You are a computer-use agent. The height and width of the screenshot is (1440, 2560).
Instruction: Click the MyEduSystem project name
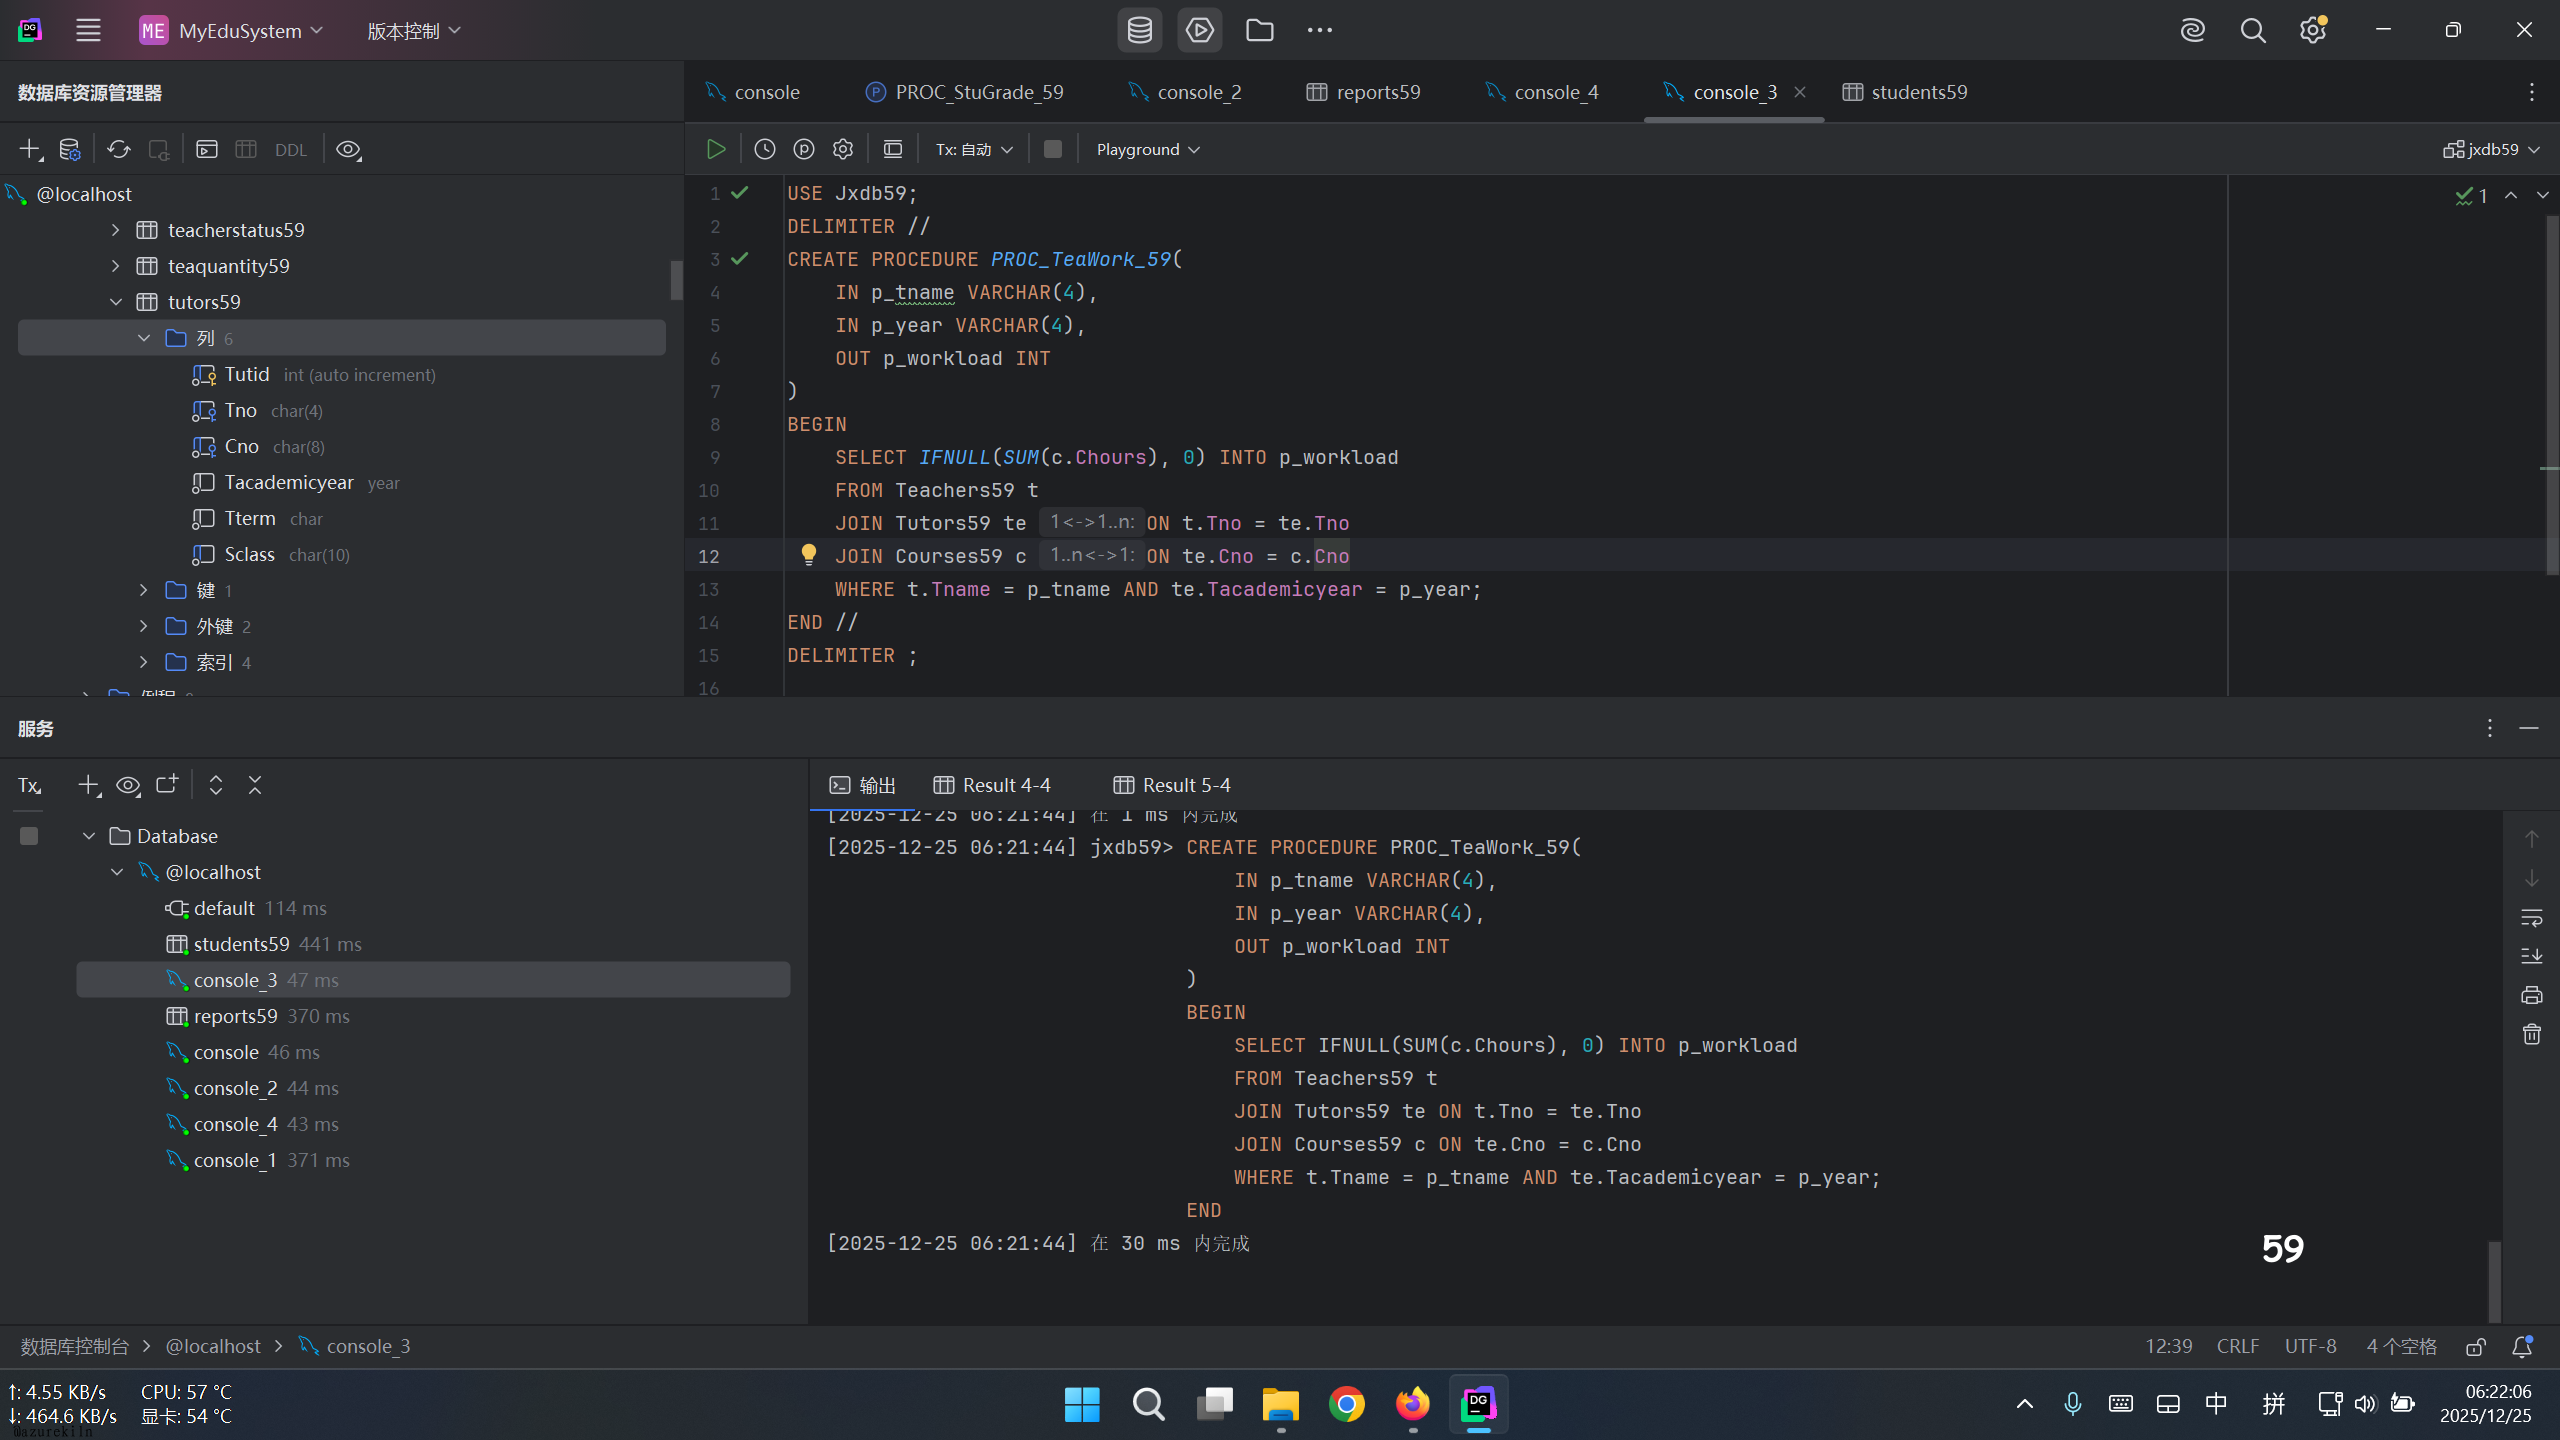[240, 30]
